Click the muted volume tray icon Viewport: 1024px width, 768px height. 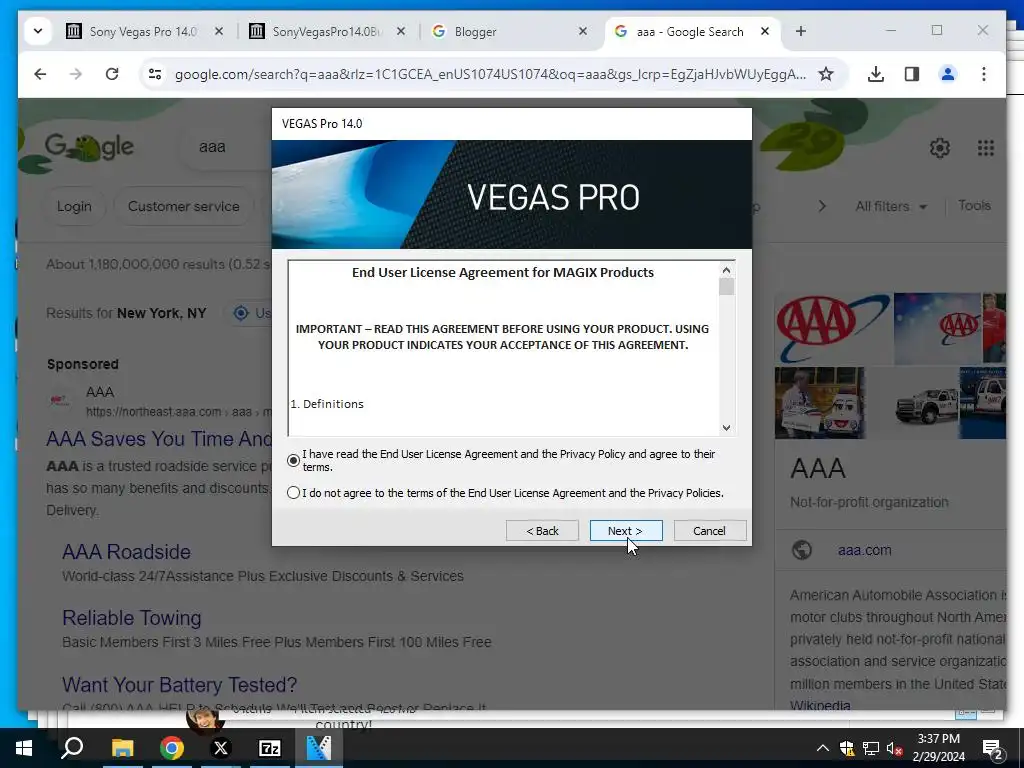click(x=894, y=748)
